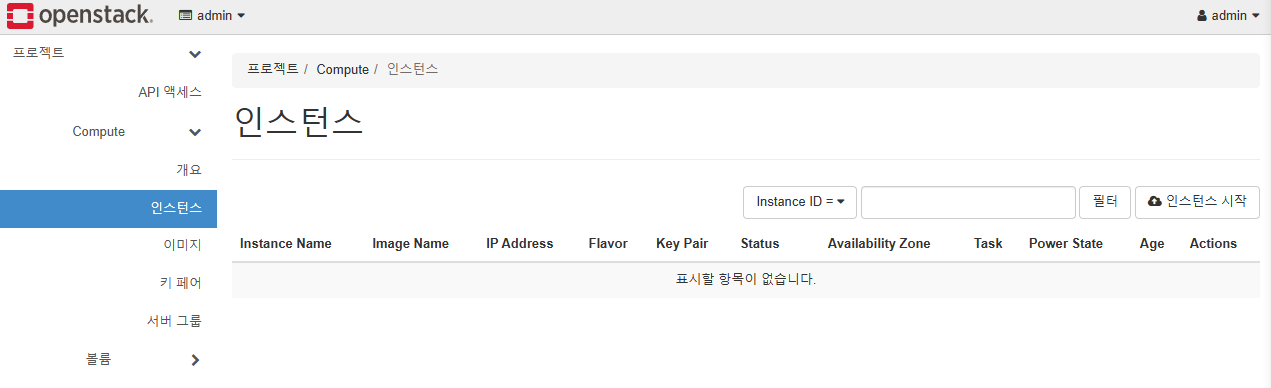Click 인스턴스 breadcrumb text

click(413, 69)
